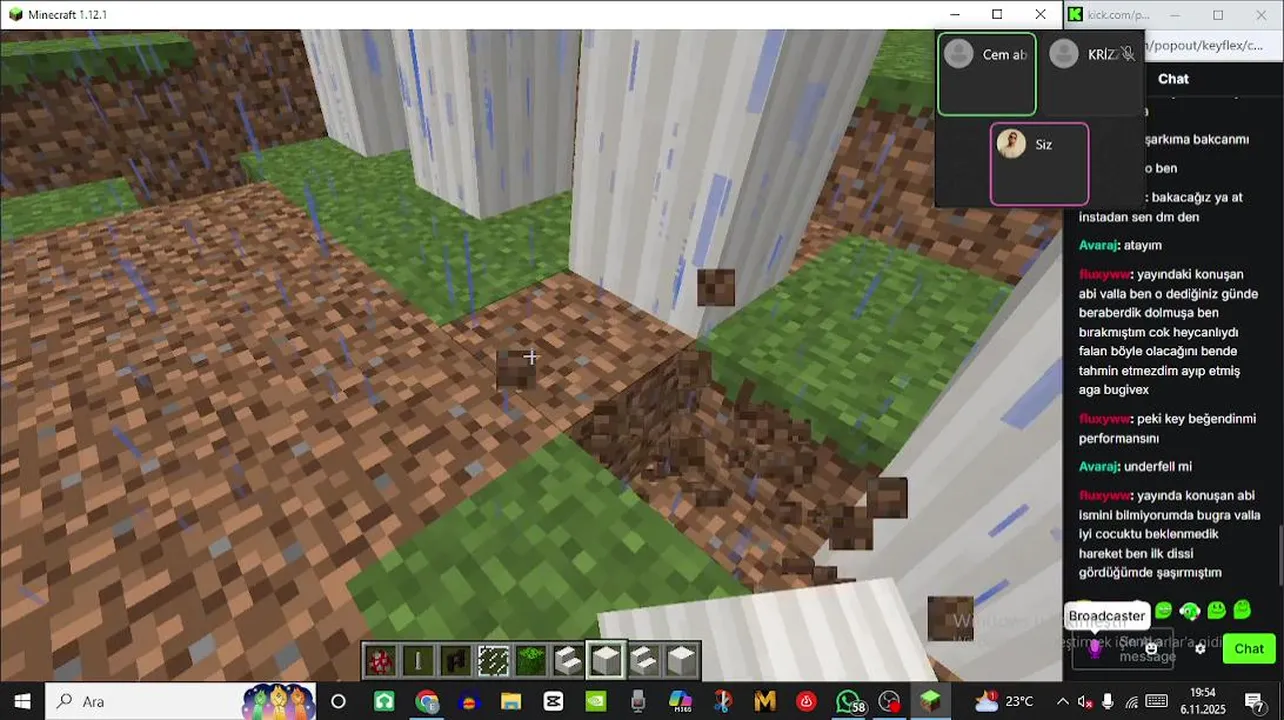Unmute the system volume tray icon
Viewport: 1284px width, 720px height.
(x=1085, y=701)
